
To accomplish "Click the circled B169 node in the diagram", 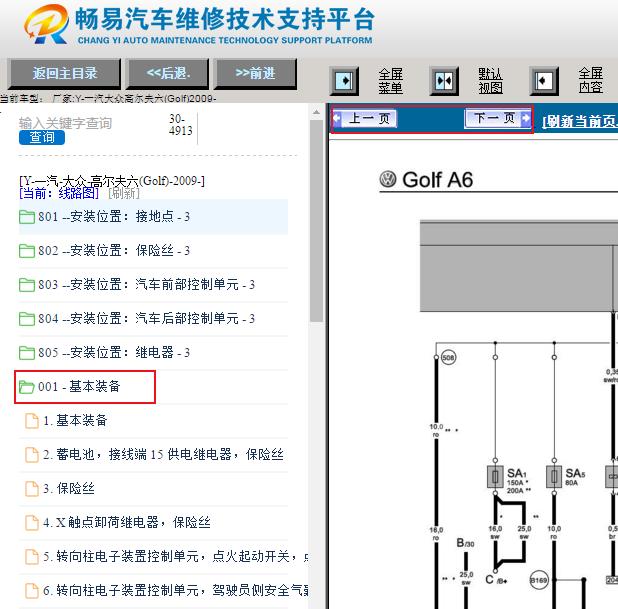I will [x=538, y=580].
